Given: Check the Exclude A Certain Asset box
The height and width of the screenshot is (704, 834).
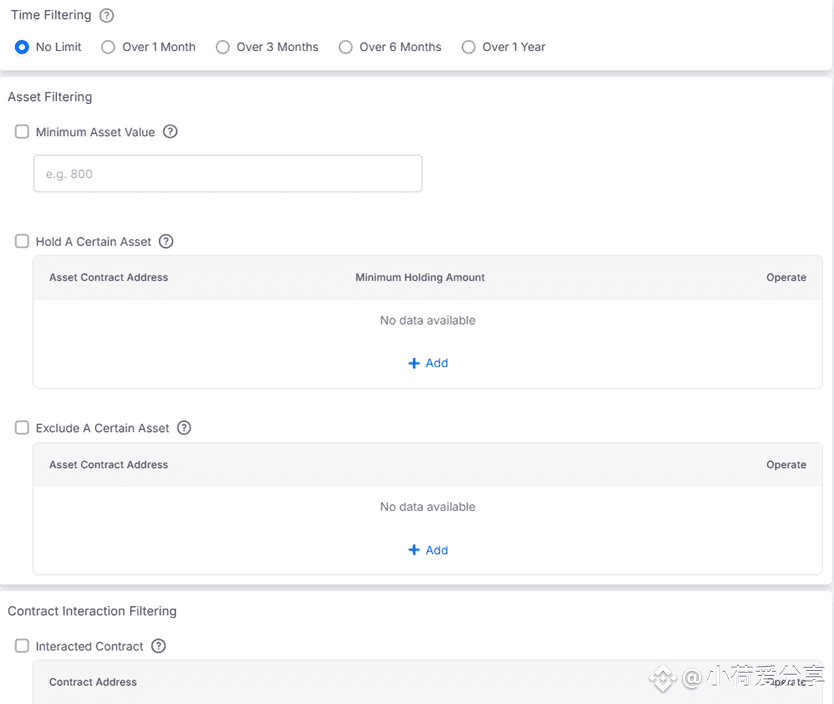Looking at the screenshot, I should (x=22, y=428).
